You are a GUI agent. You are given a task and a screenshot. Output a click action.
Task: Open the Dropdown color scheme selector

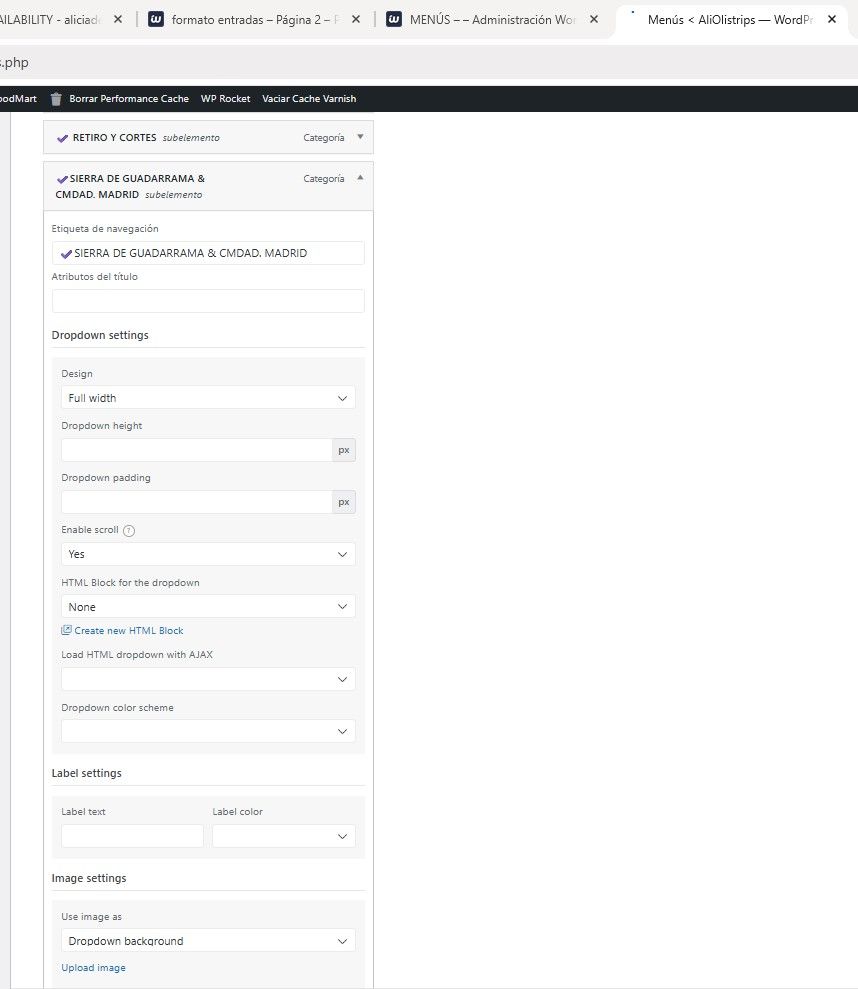208,732
